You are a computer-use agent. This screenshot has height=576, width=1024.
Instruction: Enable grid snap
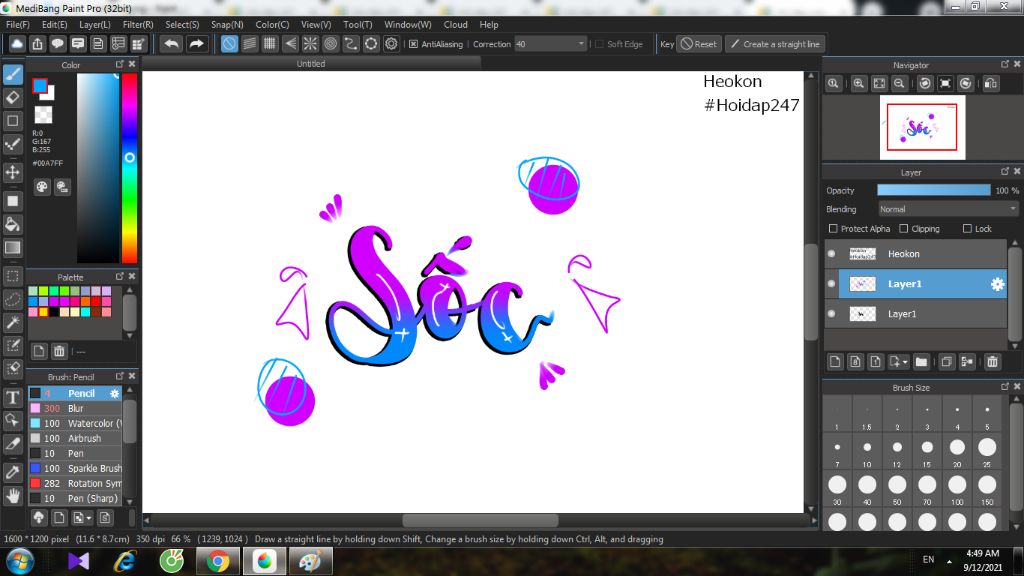click(270, 44)
